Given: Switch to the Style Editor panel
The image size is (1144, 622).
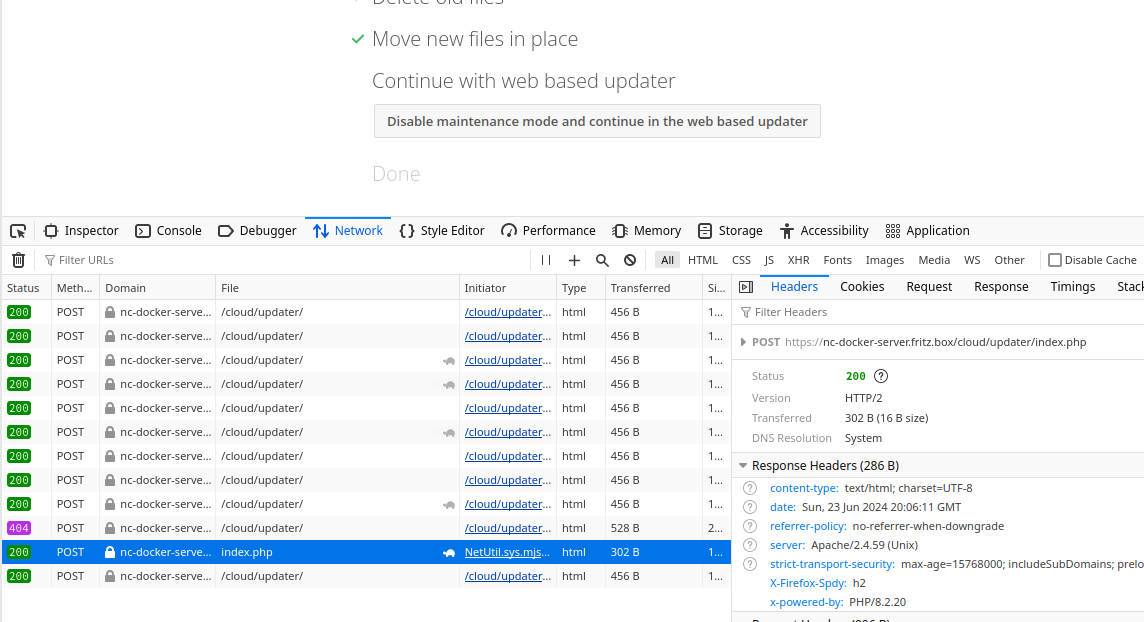Looking at the screenshot, I should [x=442, y=231].
